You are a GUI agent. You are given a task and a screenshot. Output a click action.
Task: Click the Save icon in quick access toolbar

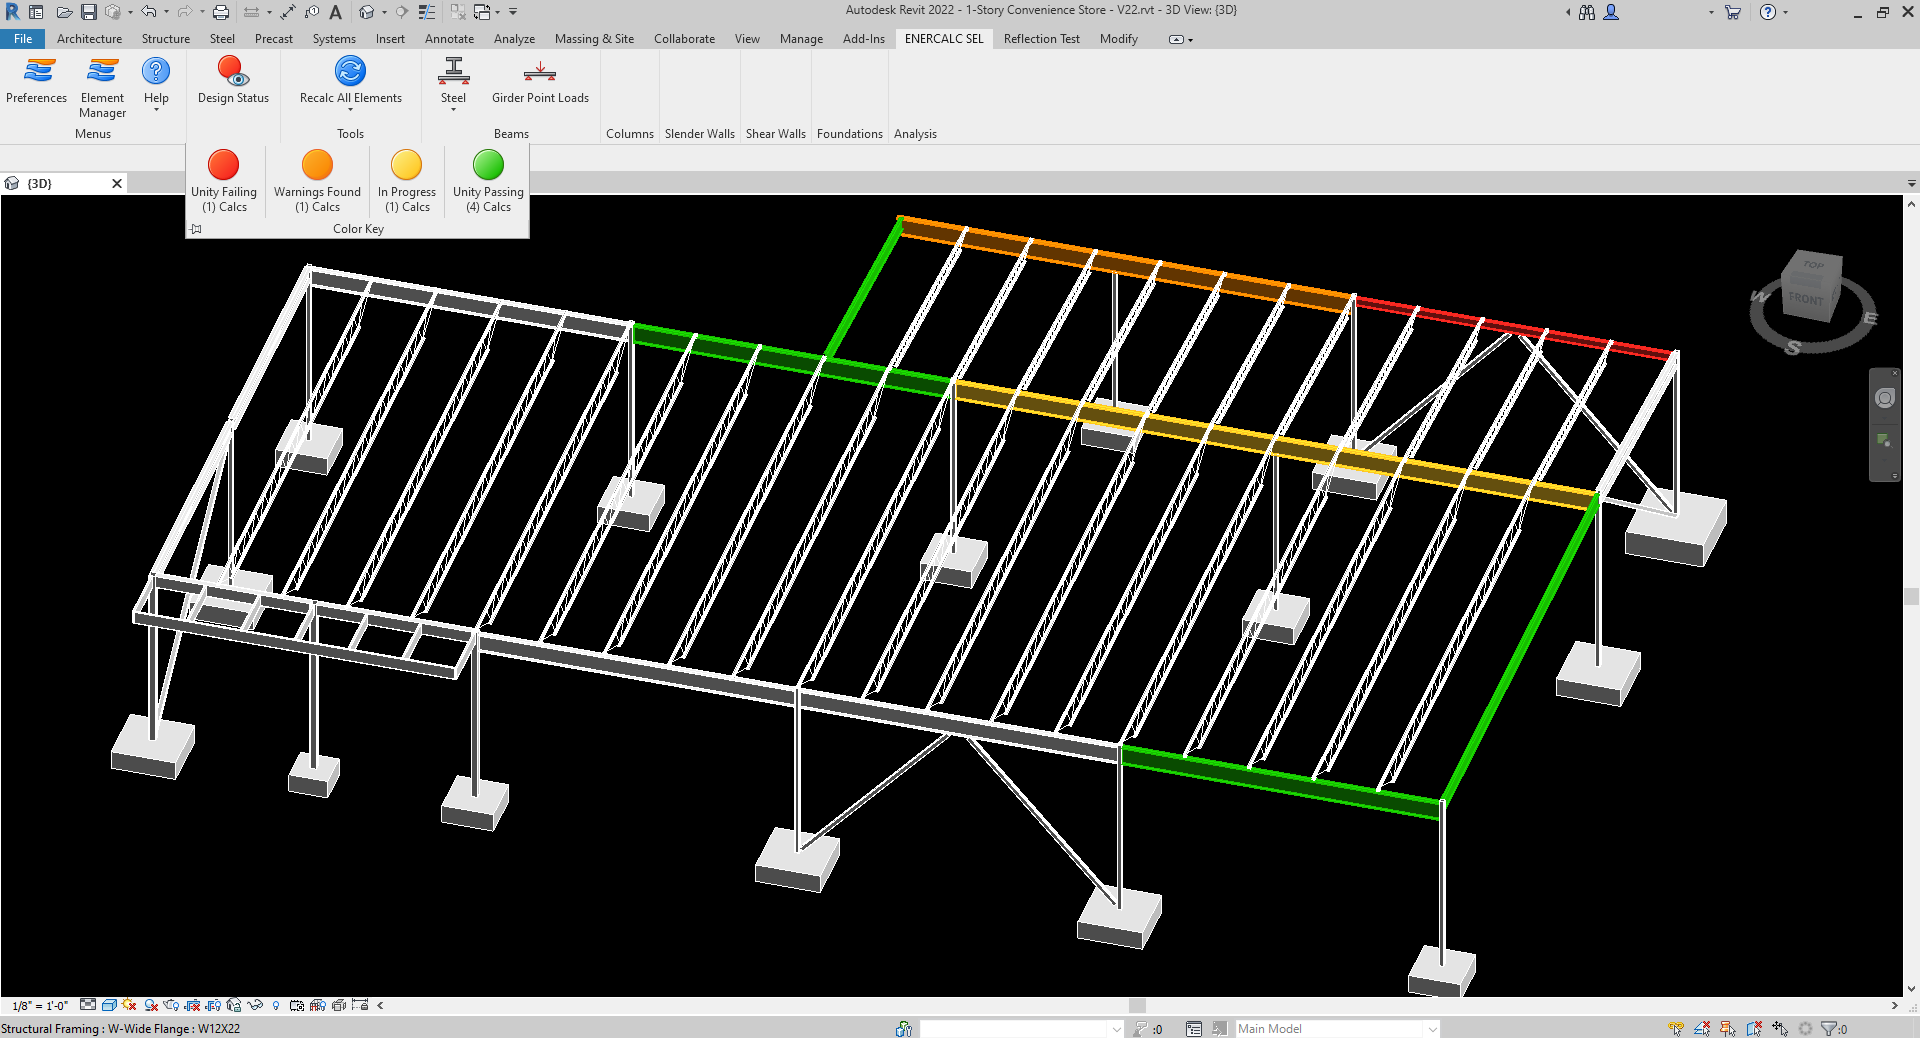89,12
